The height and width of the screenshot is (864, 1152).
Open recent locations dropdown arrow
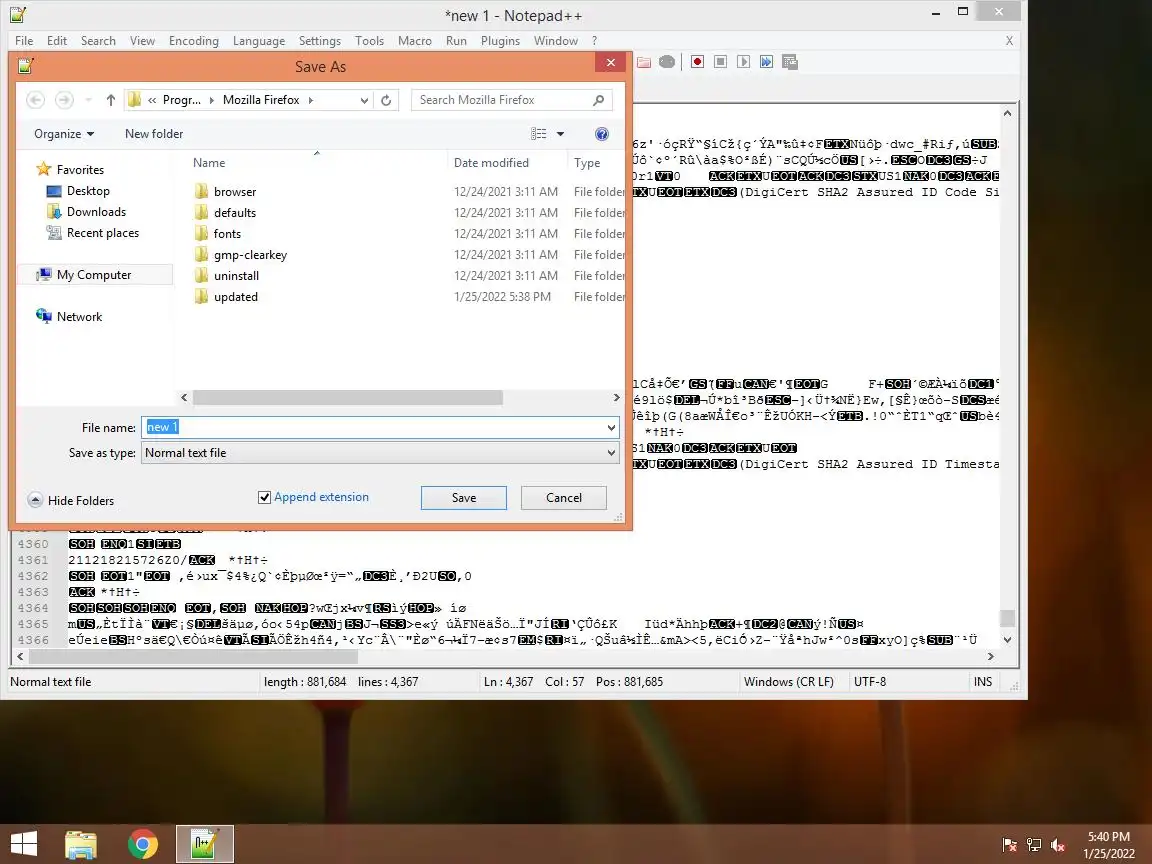coord(88,100)
